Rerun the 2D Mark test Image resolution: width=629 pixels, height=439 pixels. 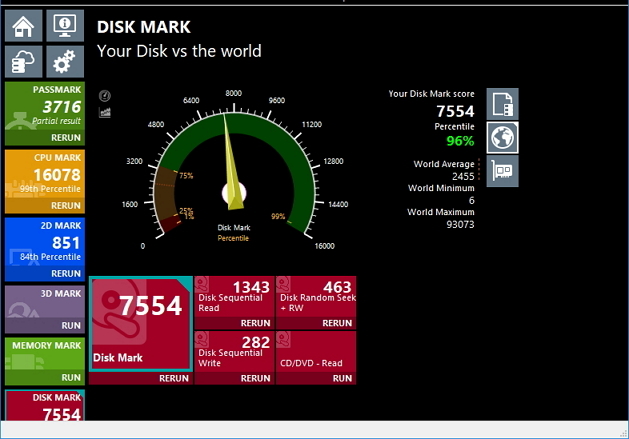pos(66,273)
